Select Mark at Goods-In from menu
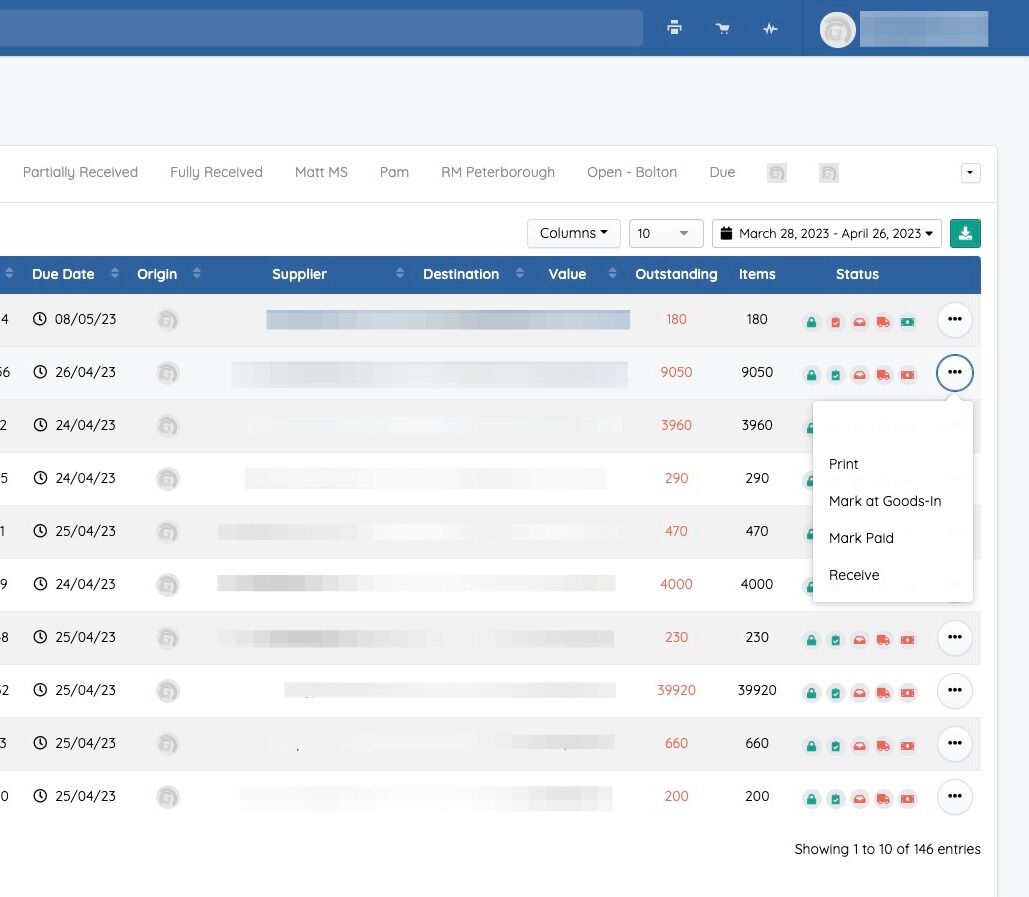This screenshot has height=897, width=1029. click(x=885, y=501)
